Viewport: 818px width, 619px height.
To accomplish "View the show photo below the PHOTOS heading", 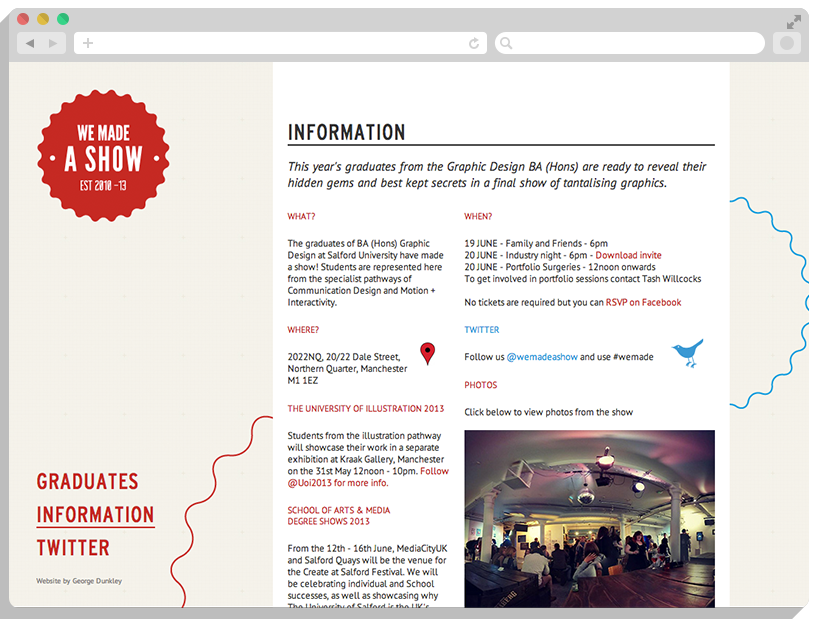I will tap(589, 518).
